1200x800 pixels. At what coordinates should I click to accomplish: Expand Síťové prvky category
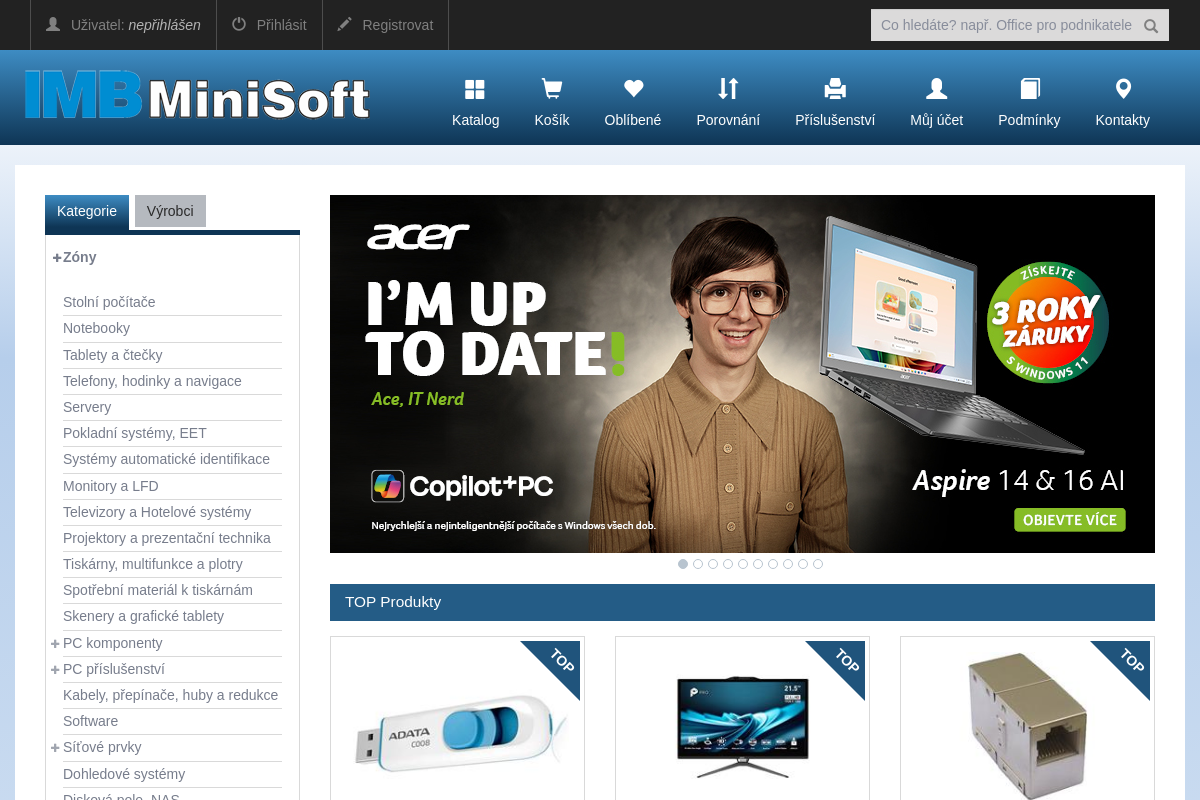tap(55, 747)
